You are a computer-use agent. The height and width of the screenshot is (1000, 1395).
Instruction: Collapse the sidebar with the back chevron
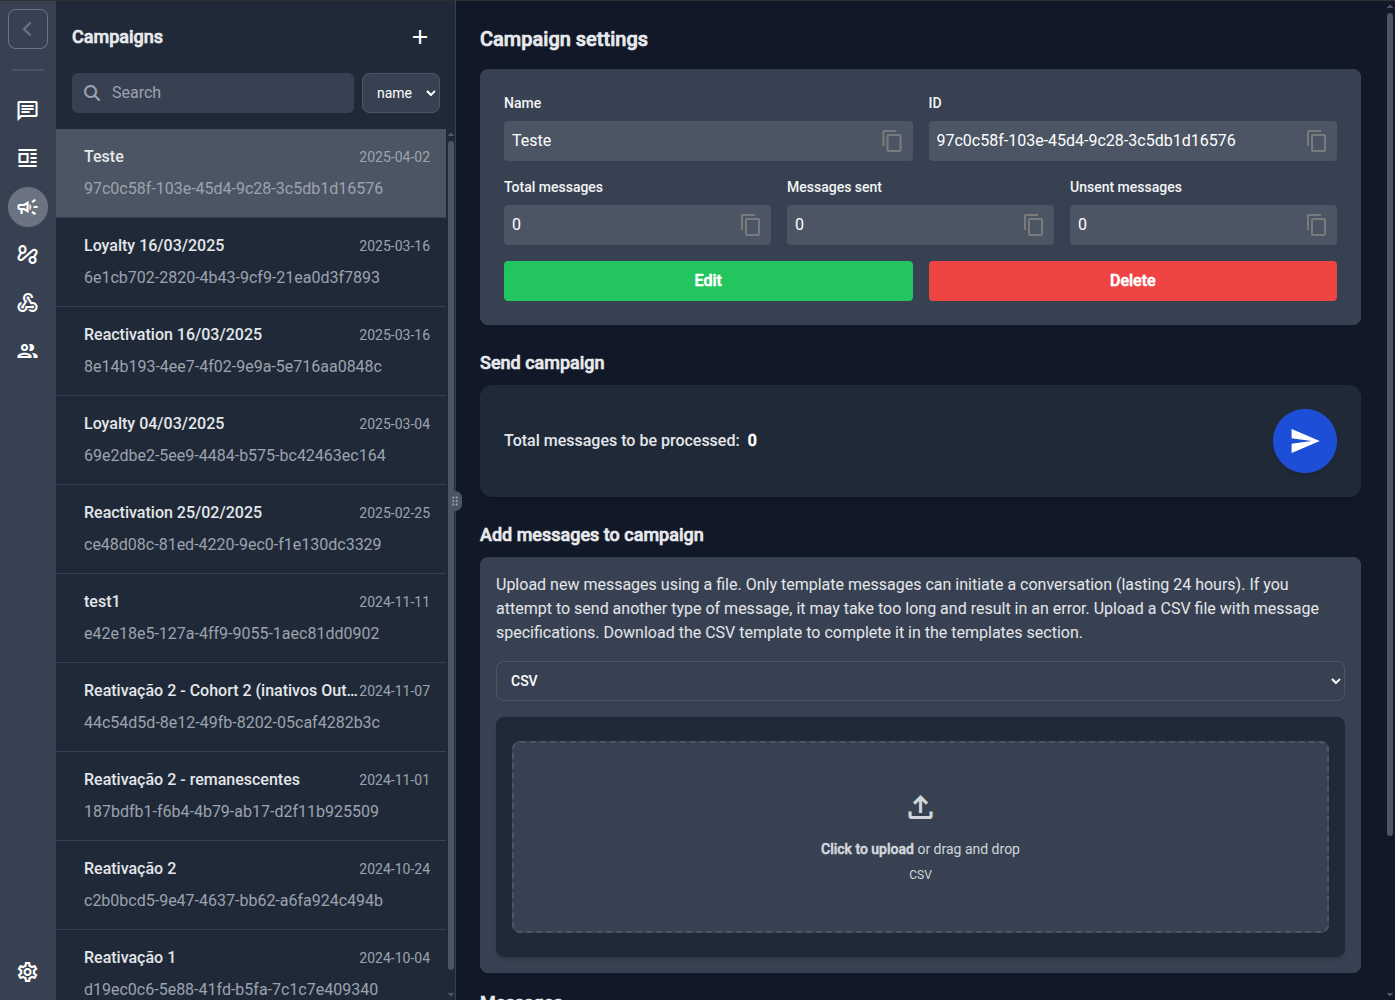[27, 28]
